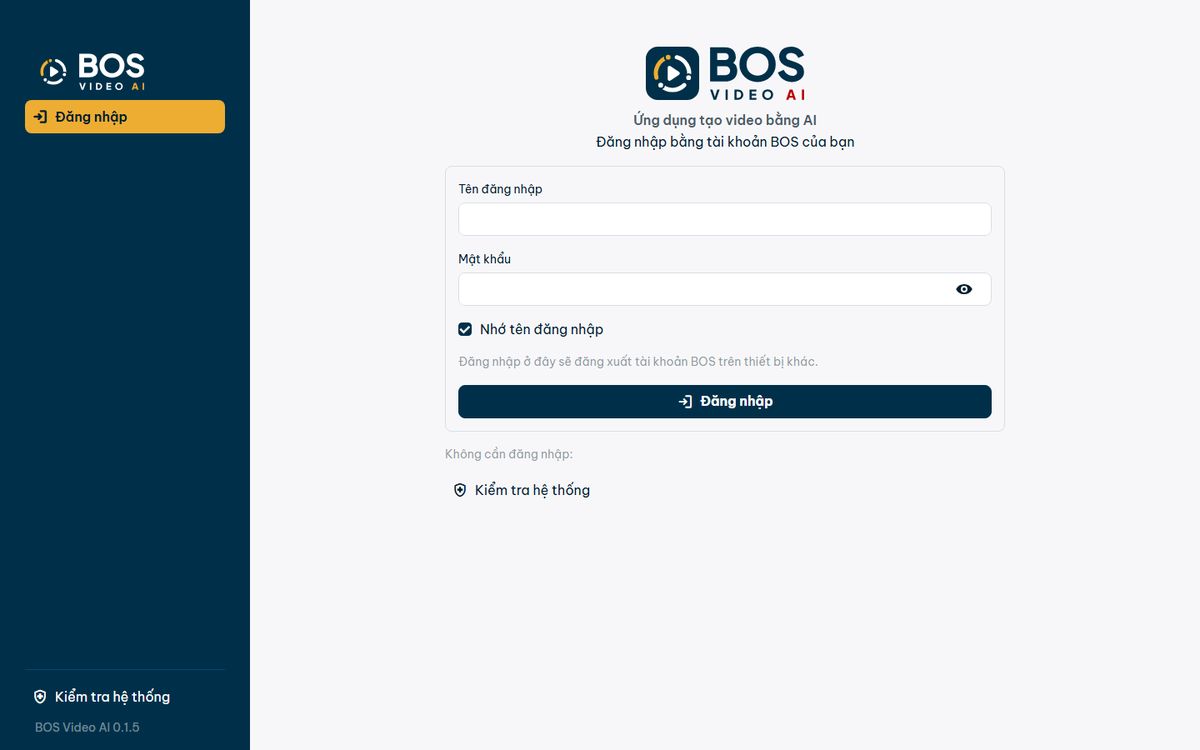Click the logout warning note under checkbox

click(x=638, y=361)
